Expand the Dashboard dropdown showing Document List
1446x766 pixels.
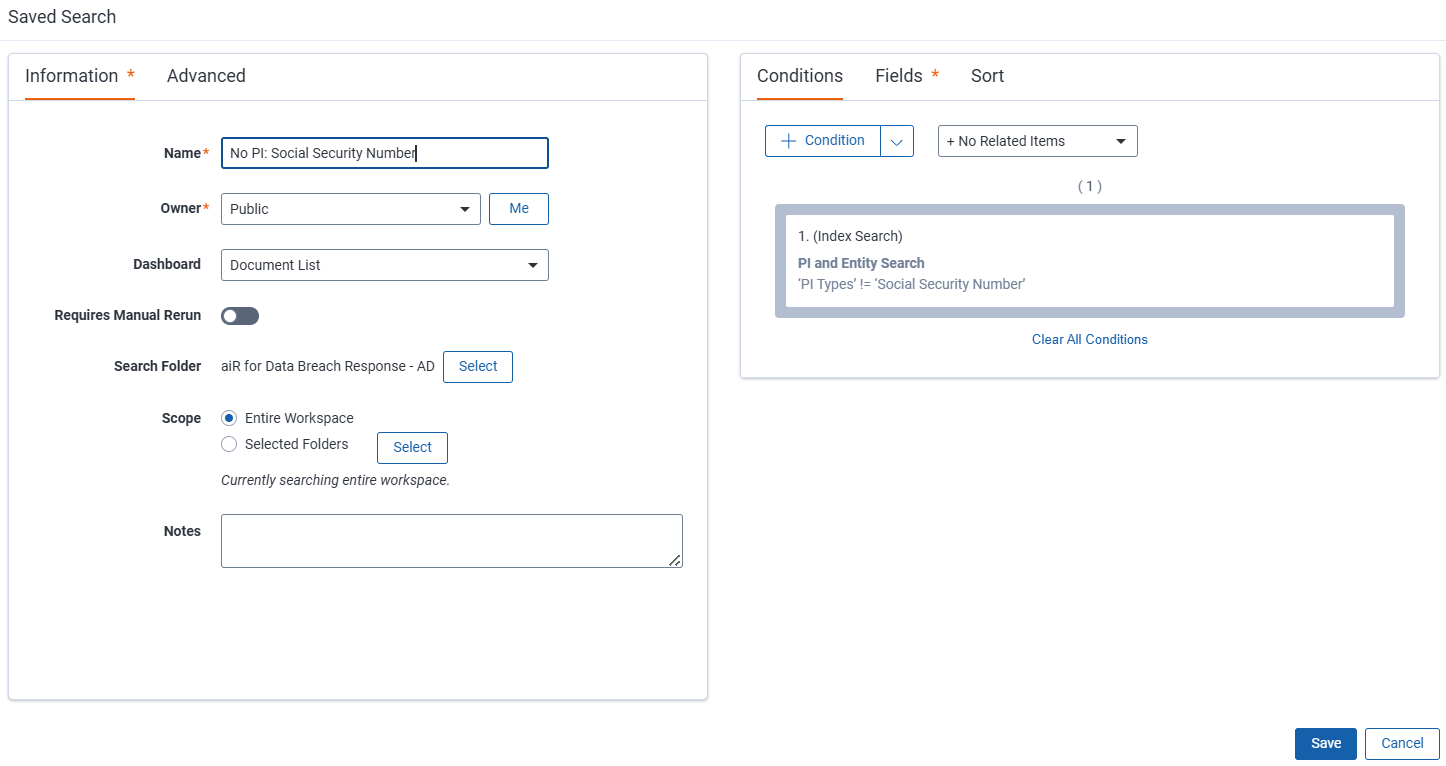[x=384, y=265]
